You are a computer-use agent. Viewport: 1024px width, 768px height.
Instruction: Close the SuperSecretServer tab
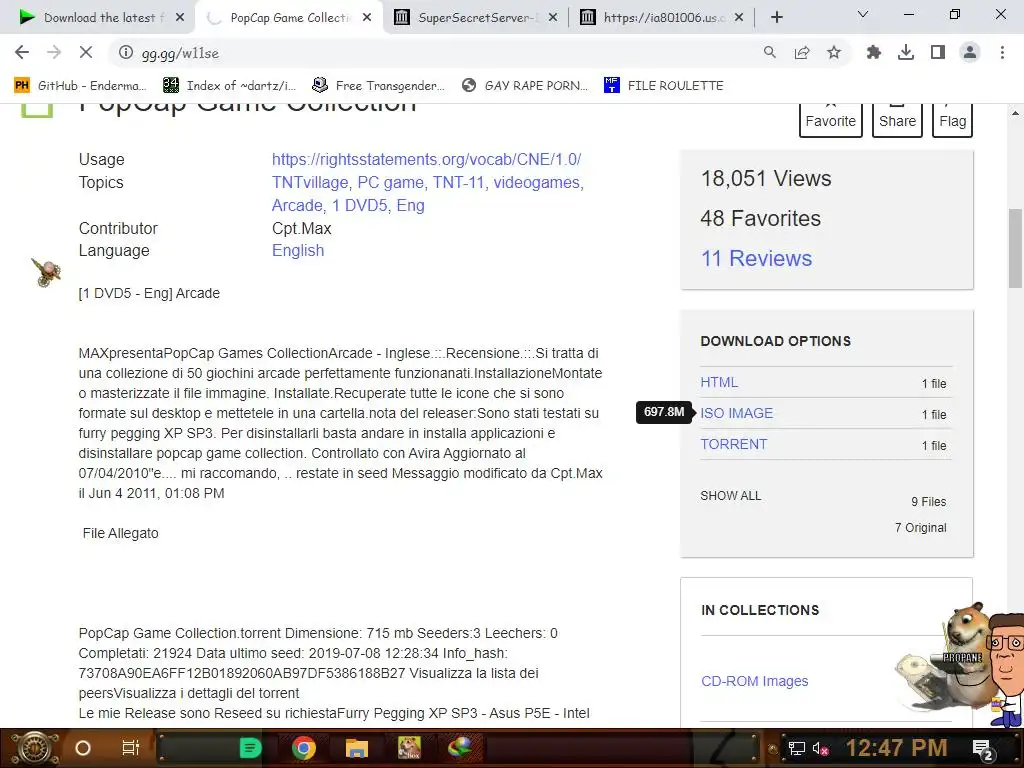pos(553,18)
